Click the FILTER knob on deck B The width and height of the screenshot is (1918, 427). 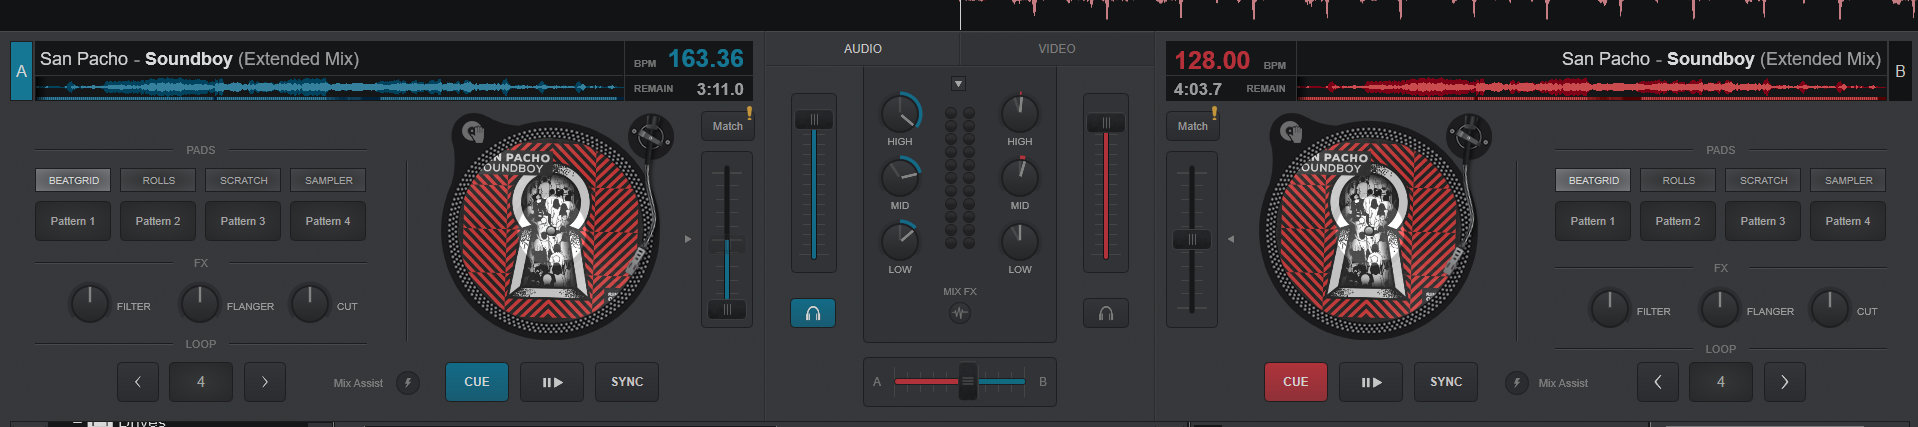[1609, 308]
